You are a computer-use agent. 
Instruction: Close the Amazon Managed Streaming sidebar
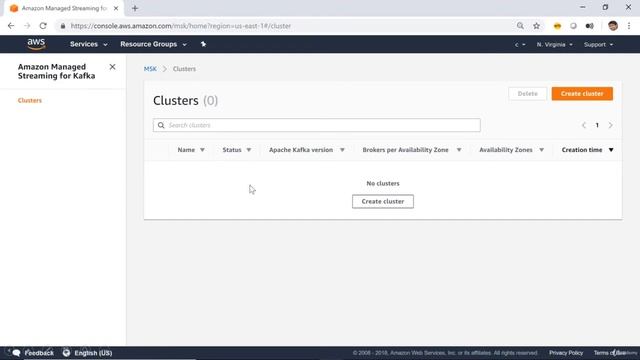(x=112, y=67)
